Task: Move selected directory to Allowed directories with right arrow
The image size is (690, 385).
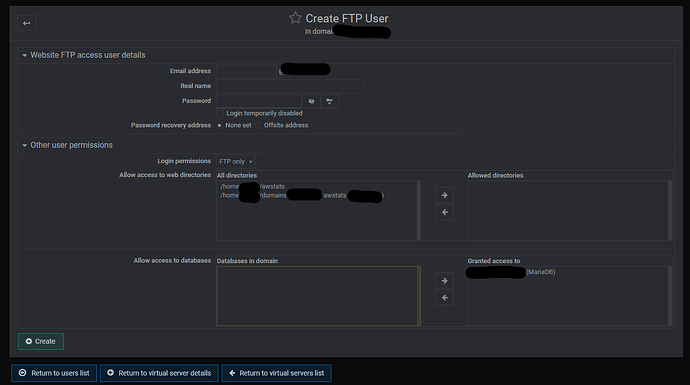Action: tap(444, 195)
